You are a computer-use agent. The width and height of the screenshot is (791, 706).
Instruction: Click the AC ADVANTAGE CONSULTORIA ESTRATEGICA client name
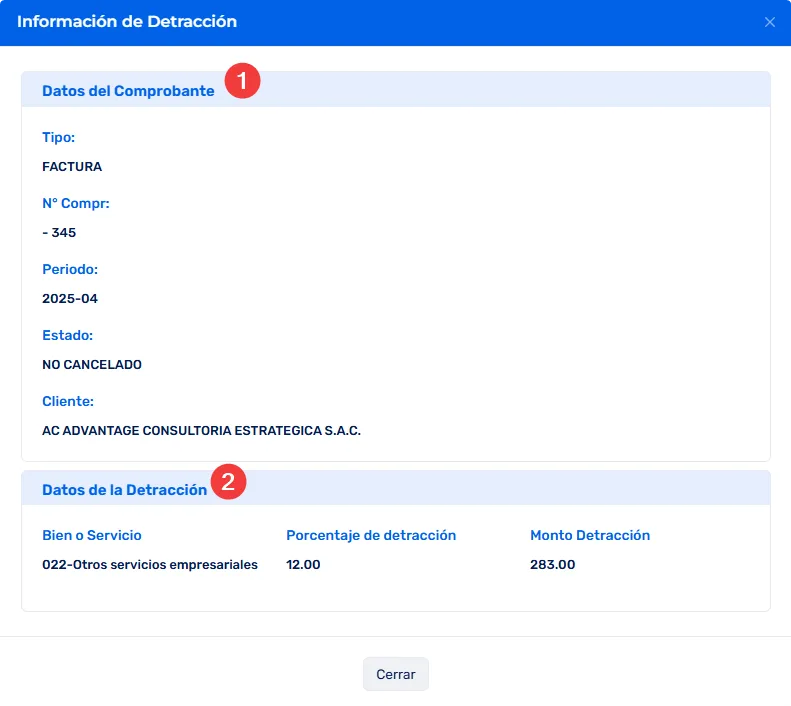click(201, 431)
